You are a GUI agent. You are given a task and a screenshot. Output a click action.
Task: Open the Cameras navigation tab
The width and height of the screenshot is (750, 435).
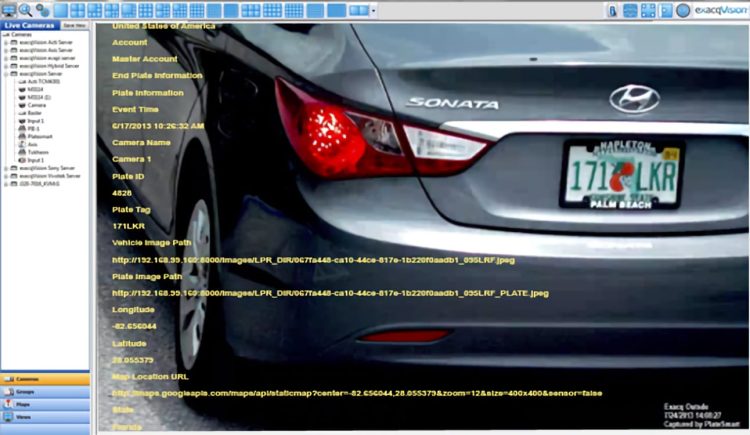[x=45, y=379]
